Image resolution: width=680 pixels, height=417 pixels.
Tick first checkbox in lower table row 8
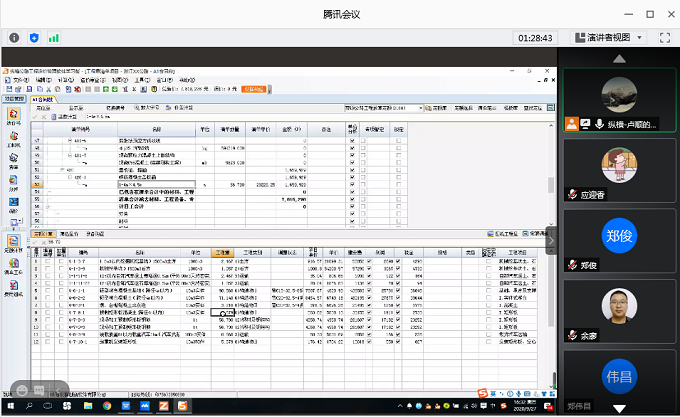(48, 313)
